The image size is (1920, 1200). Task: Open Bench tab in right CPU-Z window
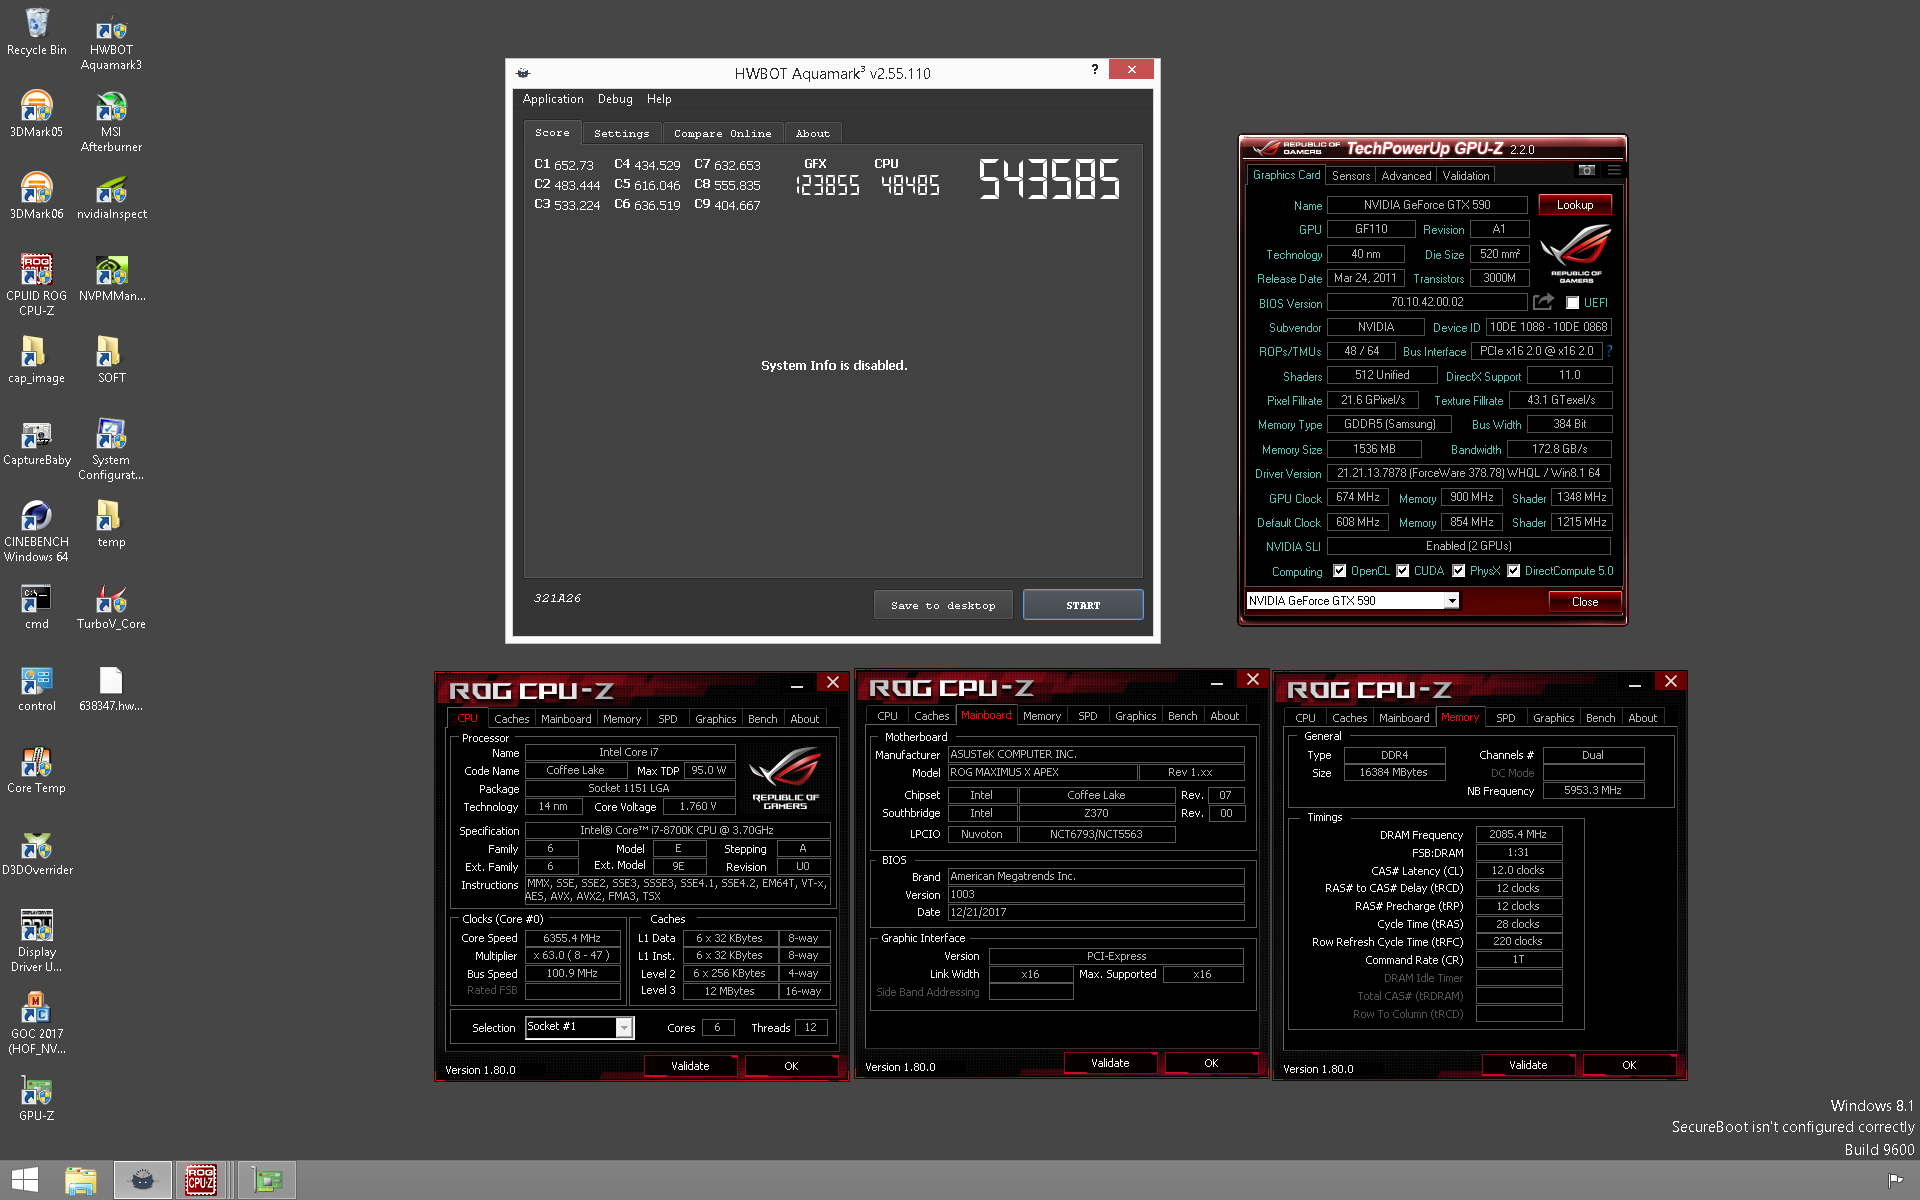pyautogui.click(x=1601, y=718)
